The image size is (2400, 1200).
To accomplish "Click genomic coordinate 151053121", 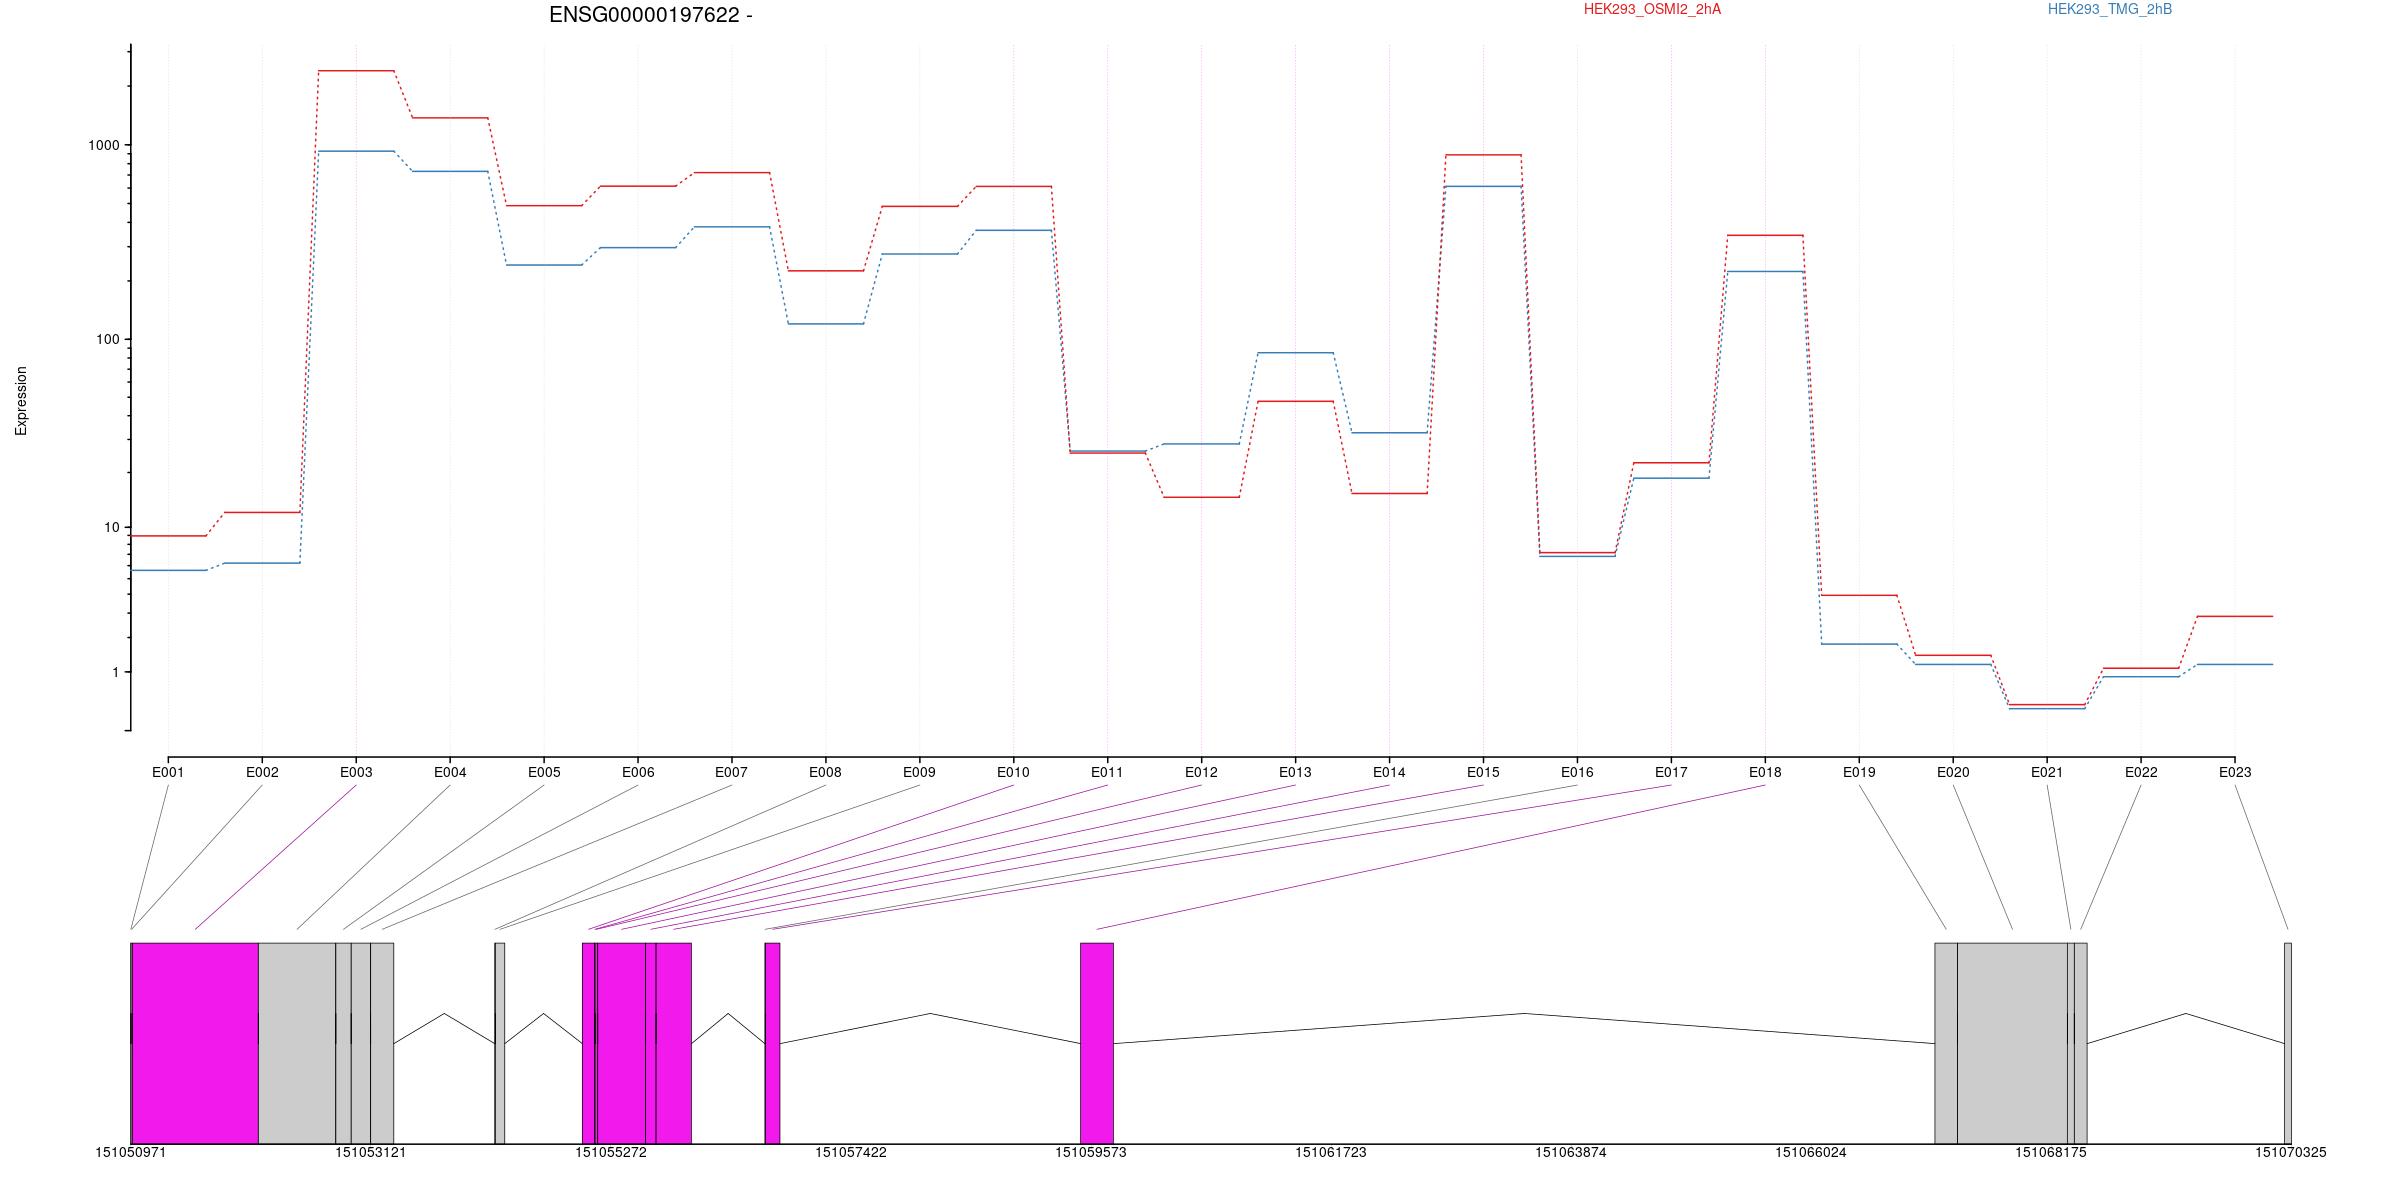I will point(371,1153).
